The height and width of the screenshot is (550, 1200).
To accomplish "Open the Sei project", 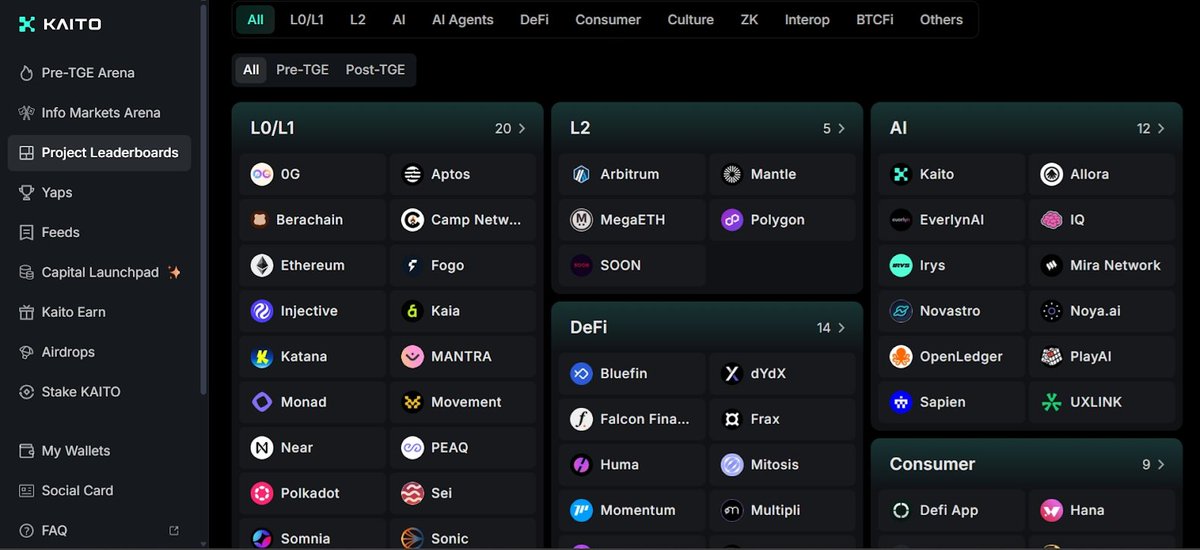I will [x=463, y=493].
